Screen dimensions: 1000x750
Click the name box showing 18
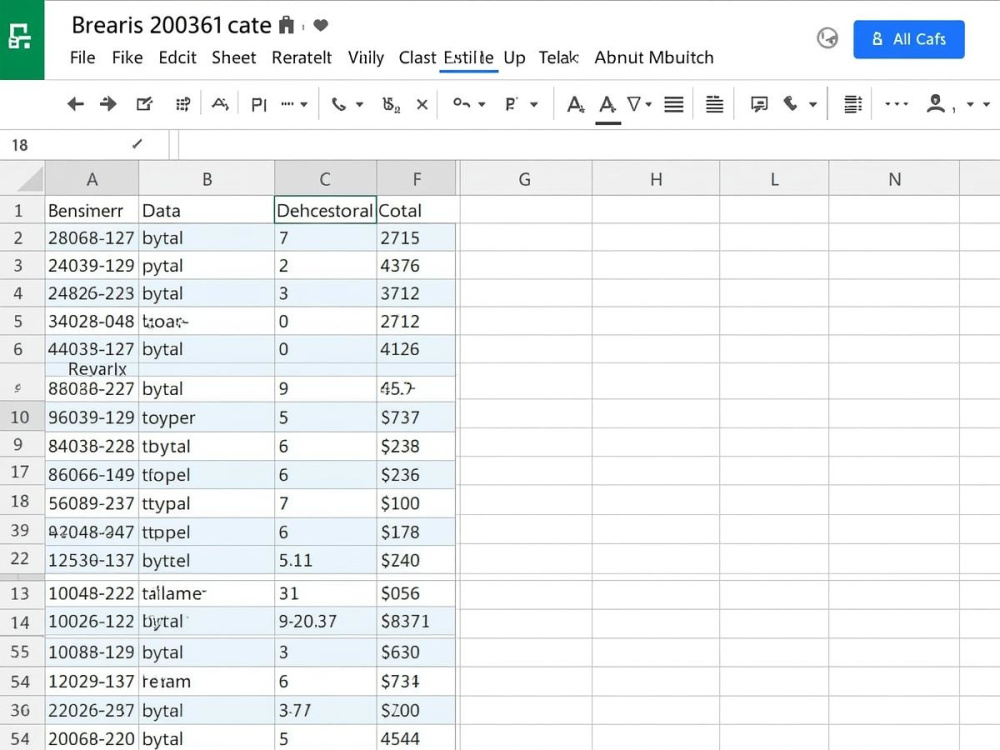point(84,145)
